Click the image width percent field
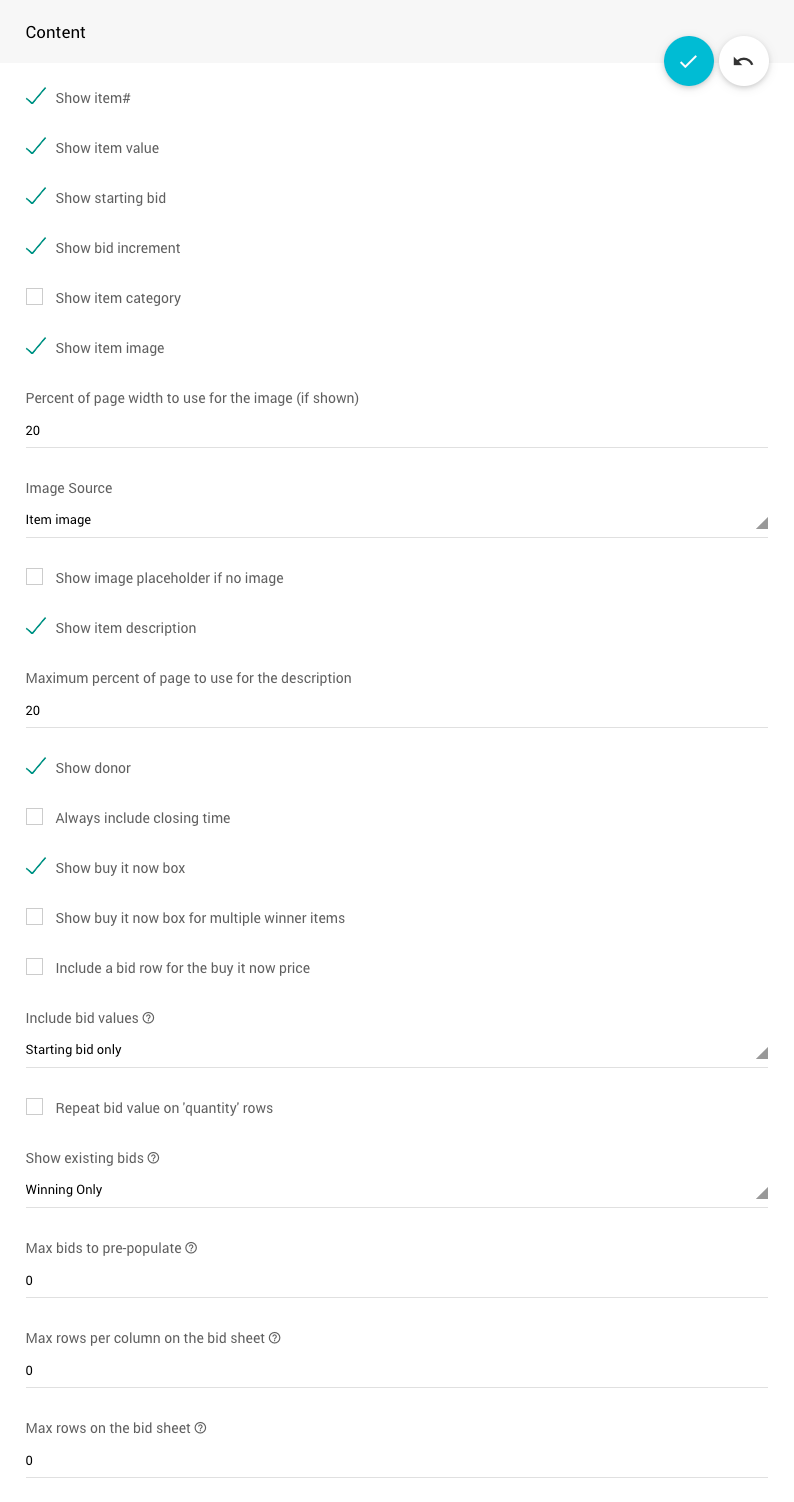 (x=396, y=430)
